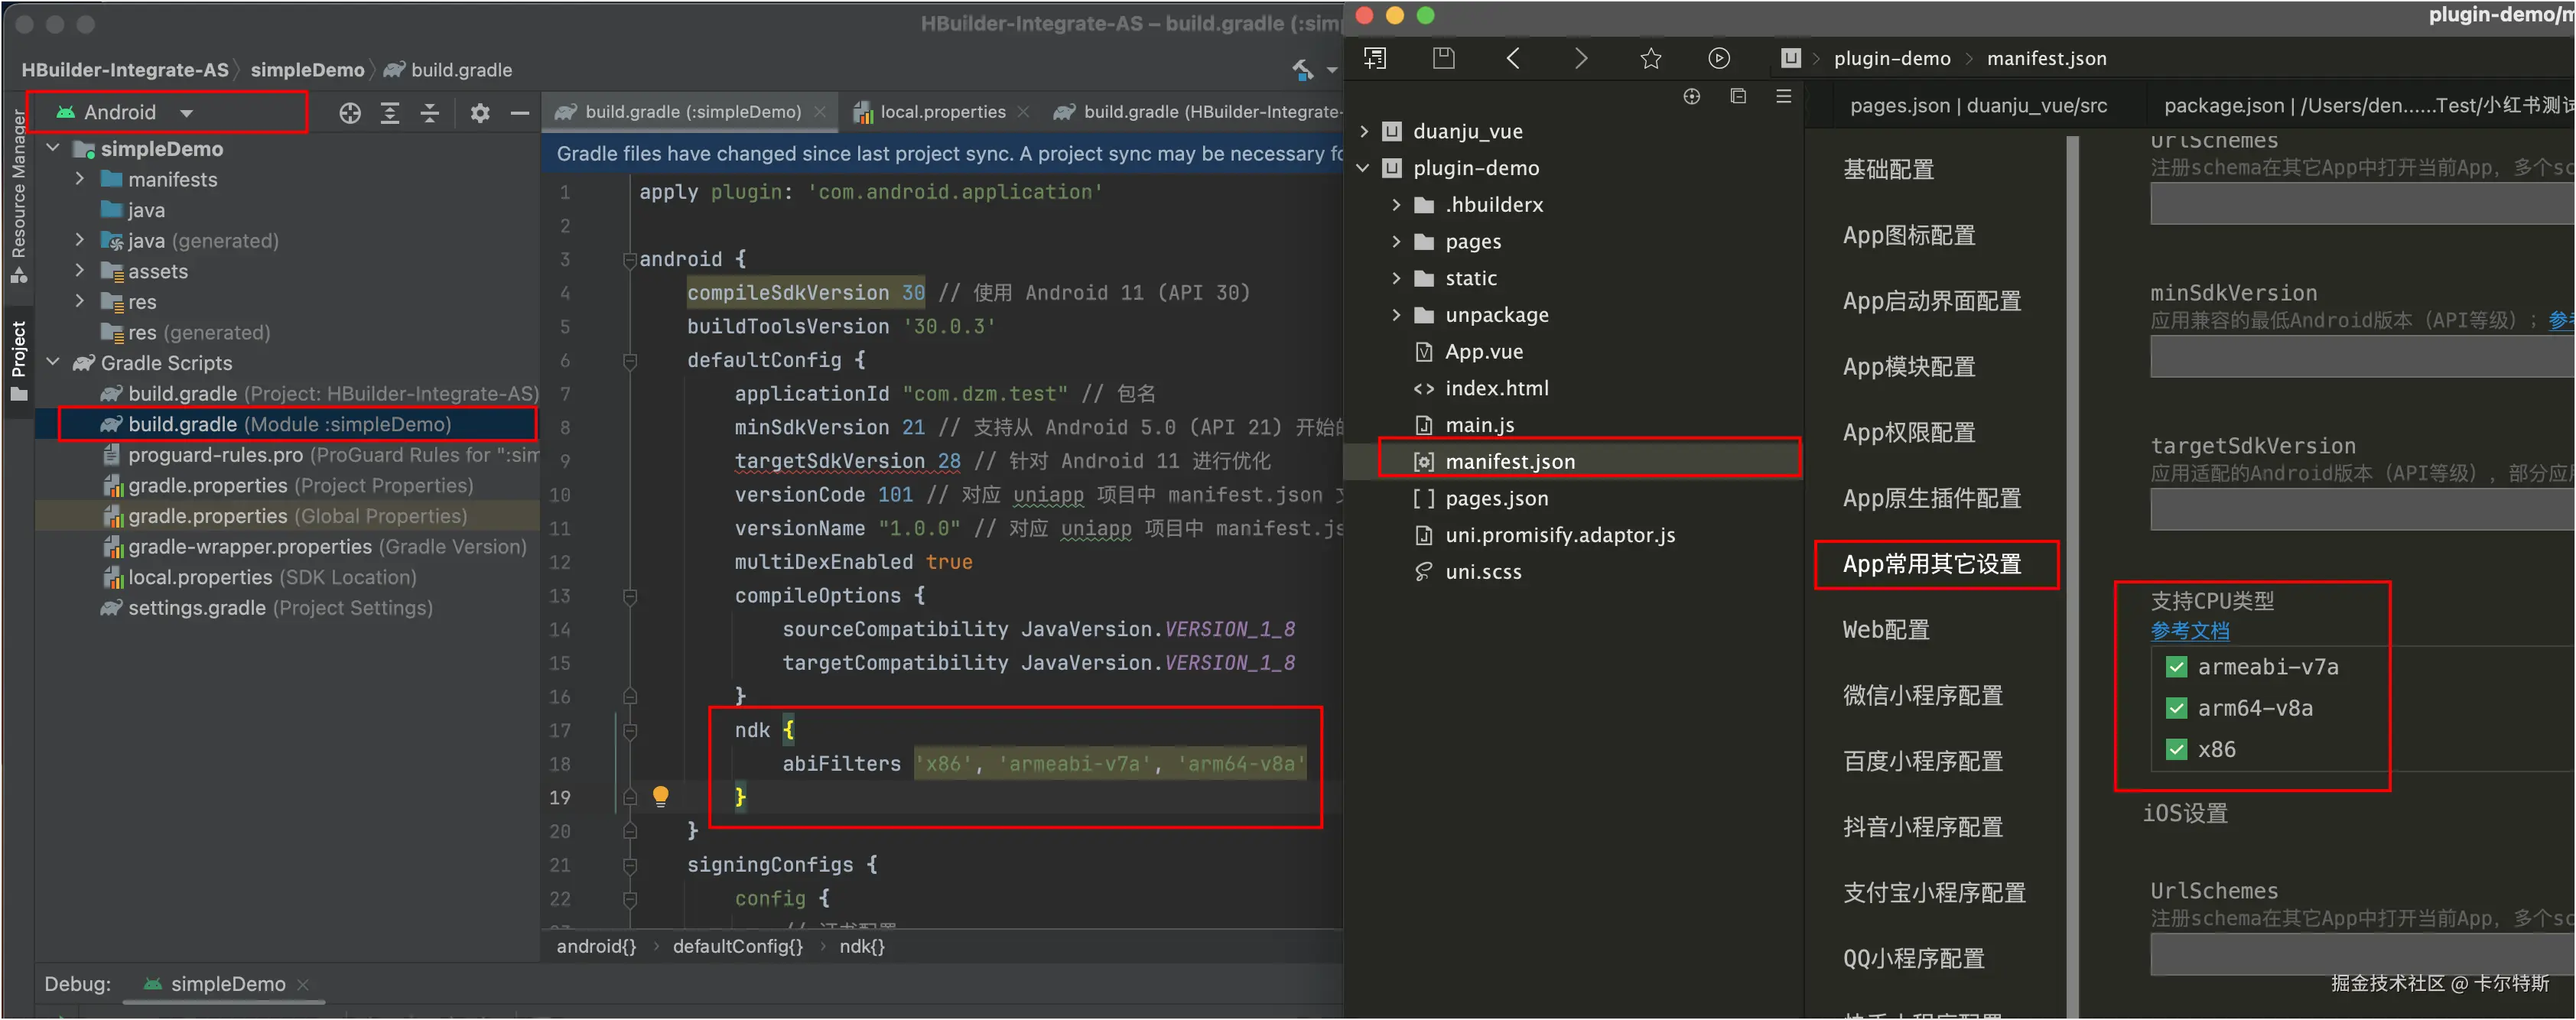This screenshot has height=1020, width=2576.
Task: Click the run/play circle icon in HBuilderX
Action: (1718, 58)
